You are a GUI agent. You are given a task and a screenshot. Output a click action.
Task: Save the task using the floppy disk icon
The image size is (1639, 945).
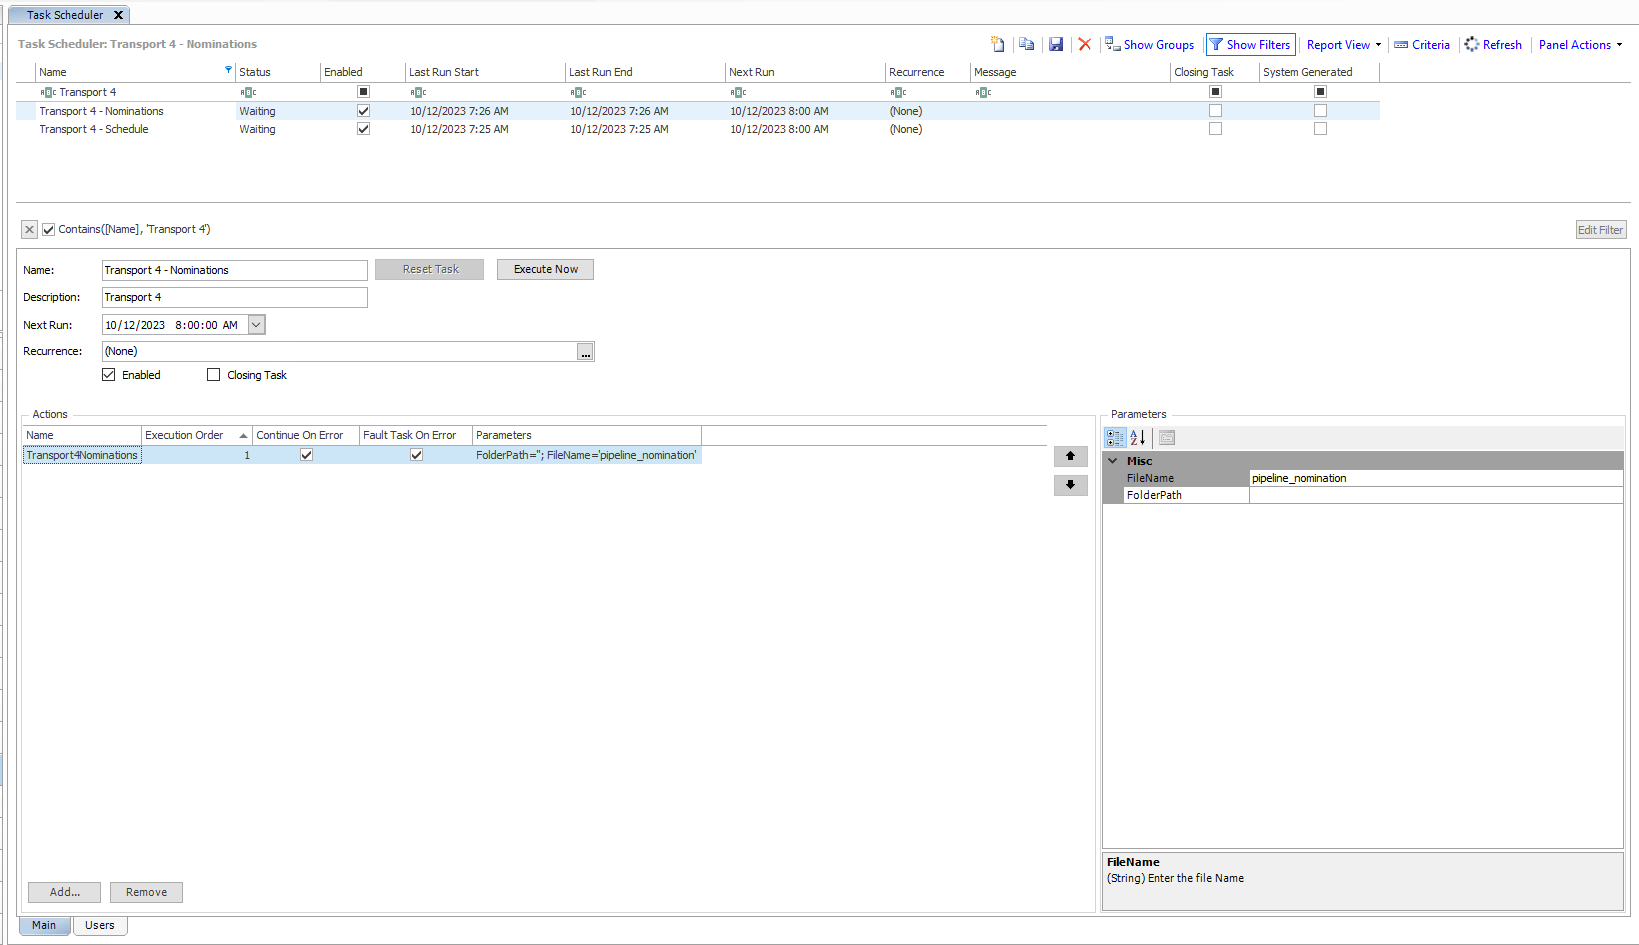(x=1055, y=44)
